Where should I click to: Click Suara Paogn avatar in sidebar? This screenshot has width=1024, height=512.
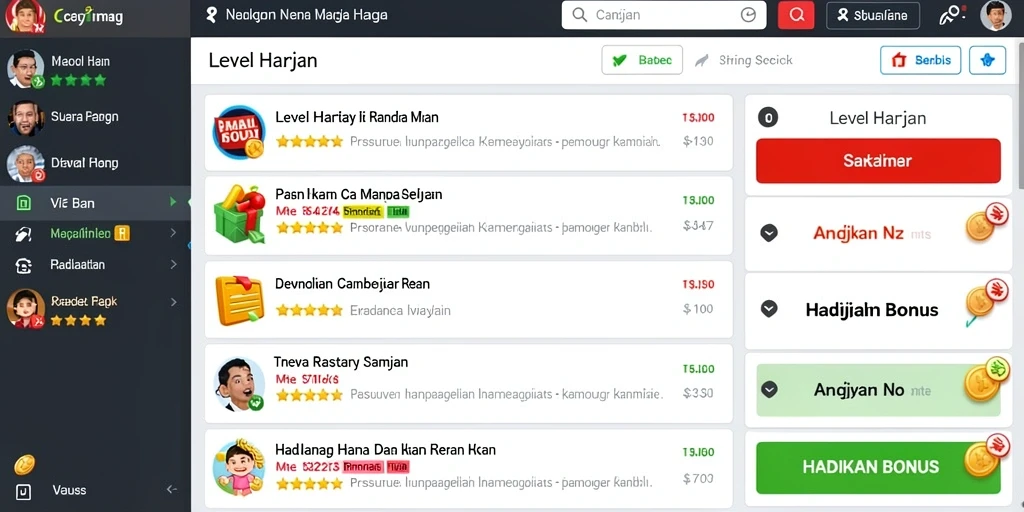(x=26, y=118)
